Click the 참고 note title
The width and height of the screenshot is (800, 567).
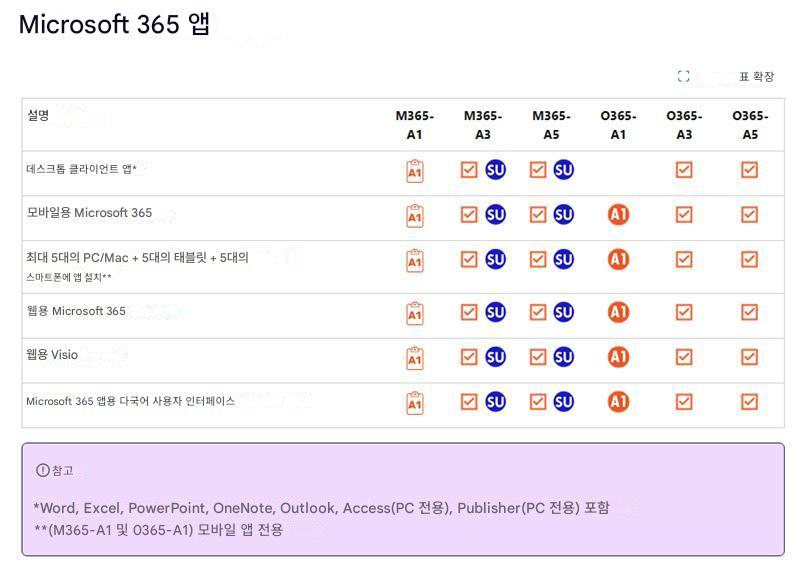click(63, 470)
